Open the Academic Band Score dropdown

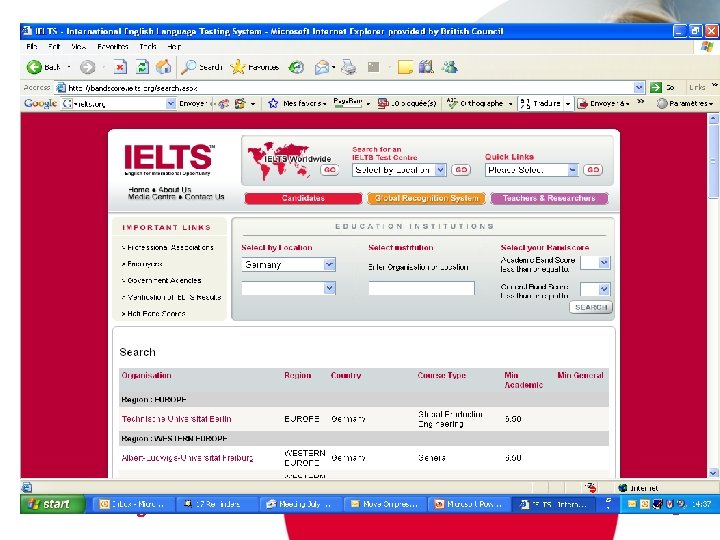click(604, 263)
